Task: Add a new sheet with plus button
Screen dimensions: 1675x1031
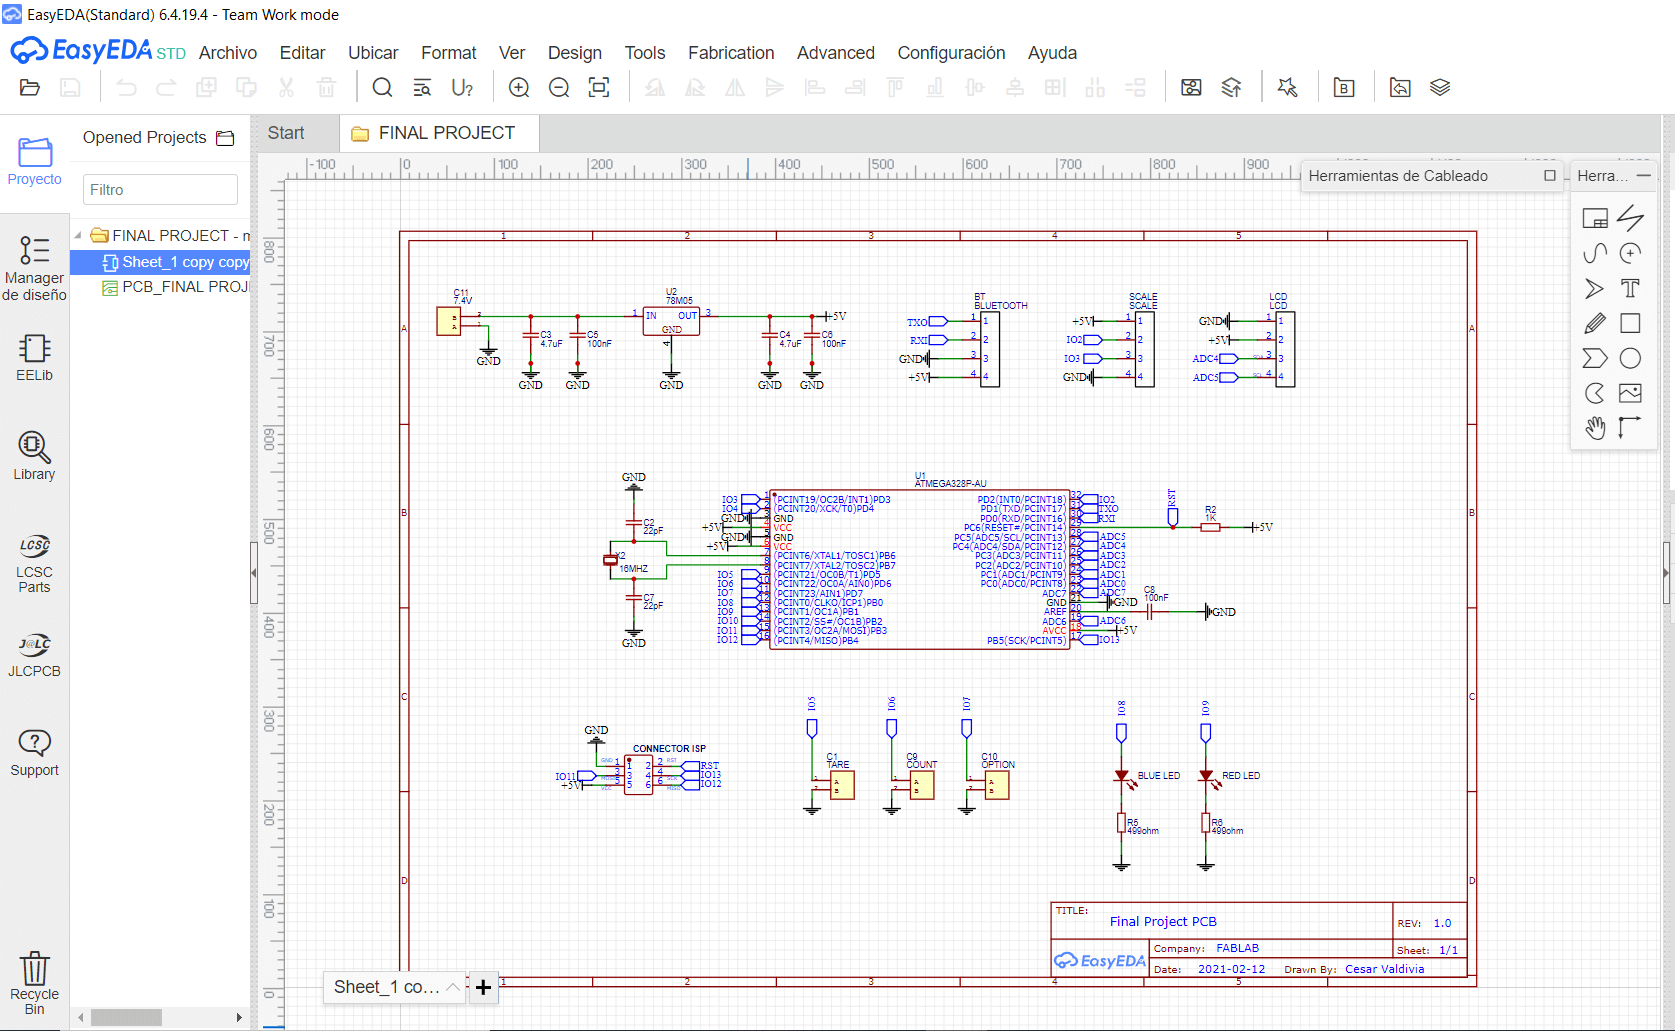Action: (483, 987)
